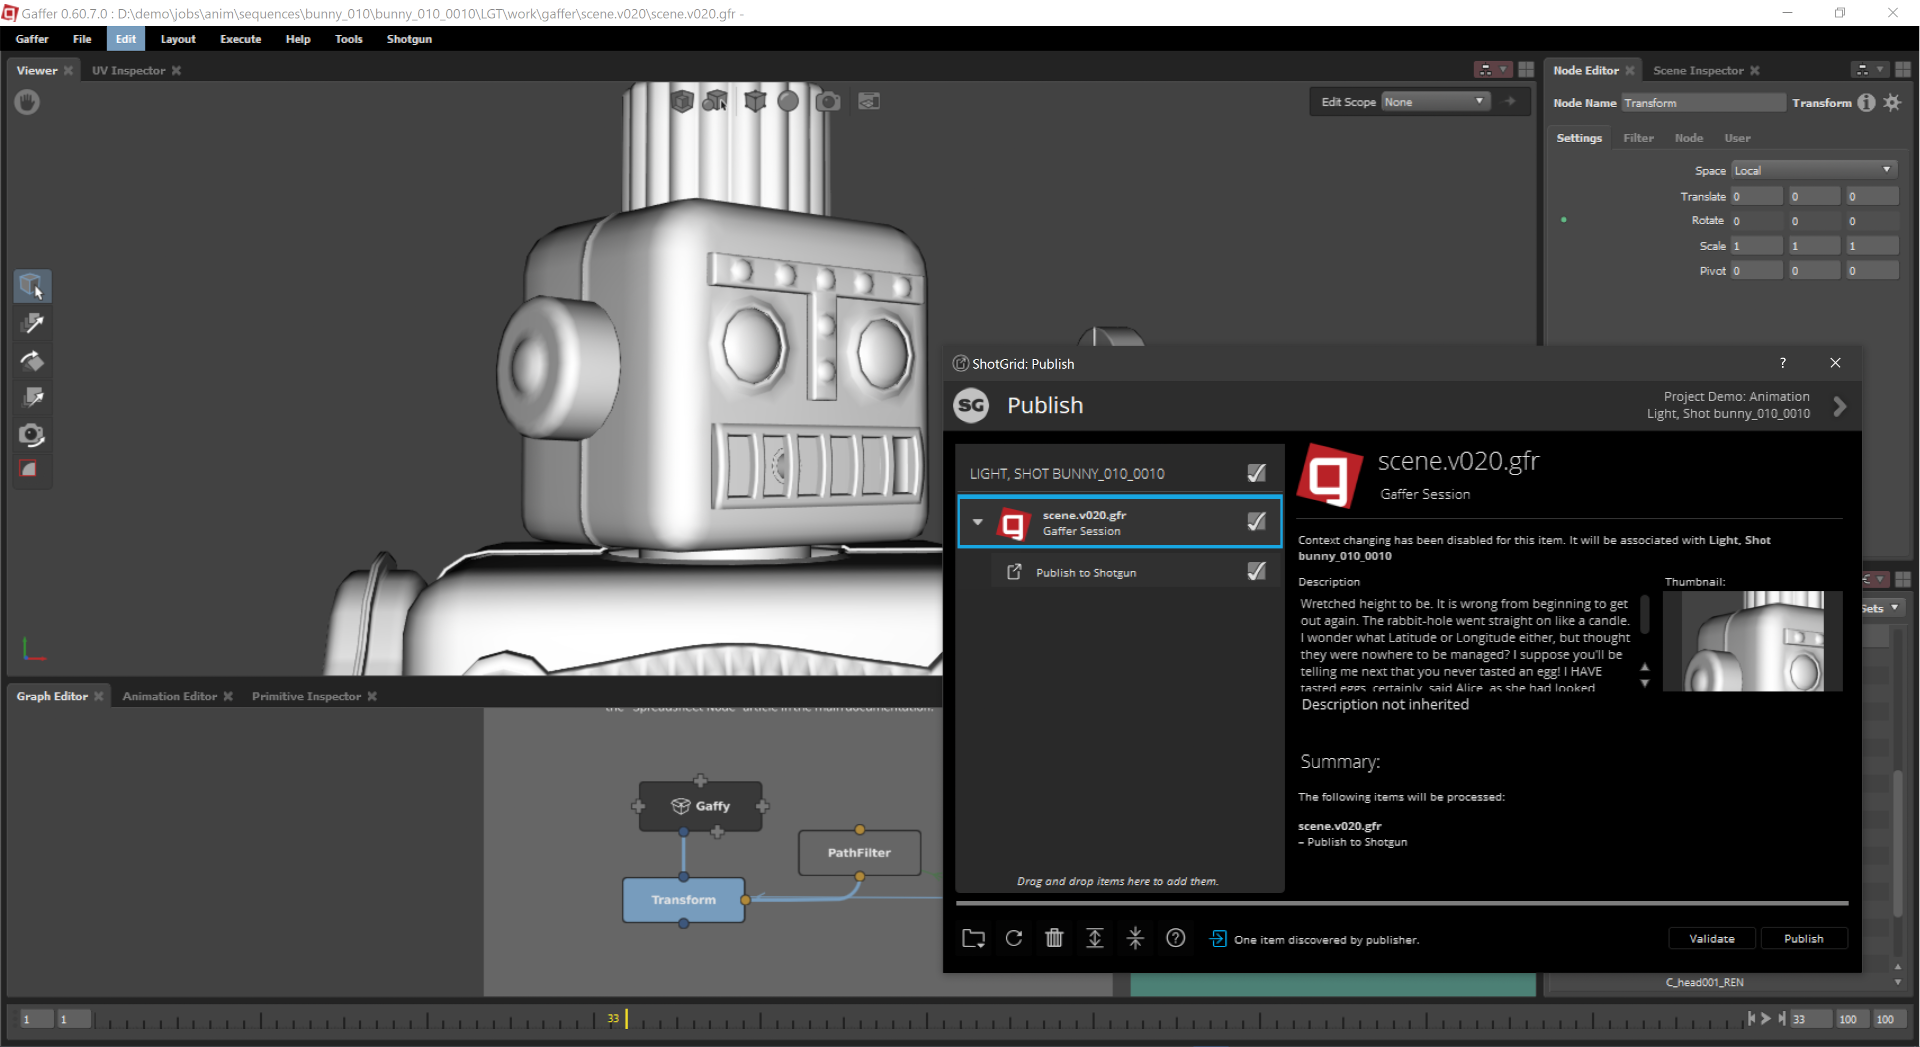Click the description stepper up arrow
This screenshot has width=1920, height=1047.
[x=1645, y=667]
